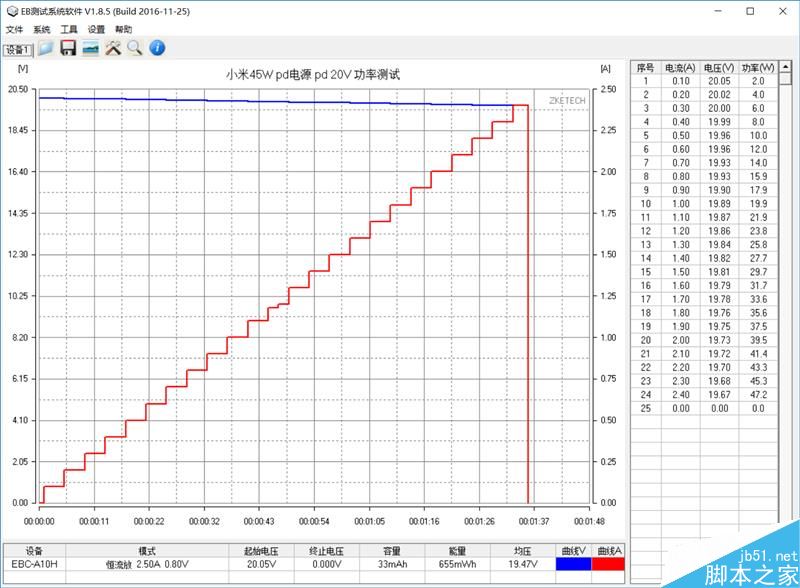The width and height of the screenshot is (800, 588).
Task: Click the 模式 header in summary table
Action: click(147, 551)
